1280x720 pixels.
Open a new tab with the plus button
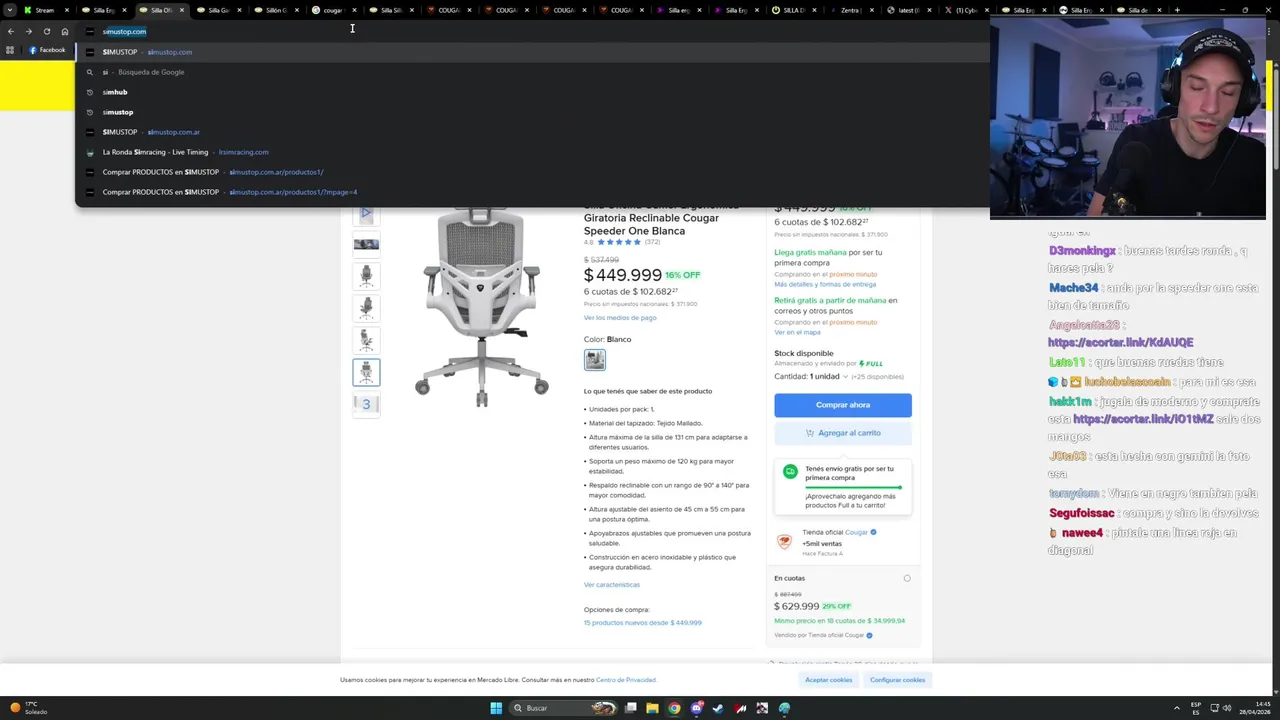click(1177, 10)
